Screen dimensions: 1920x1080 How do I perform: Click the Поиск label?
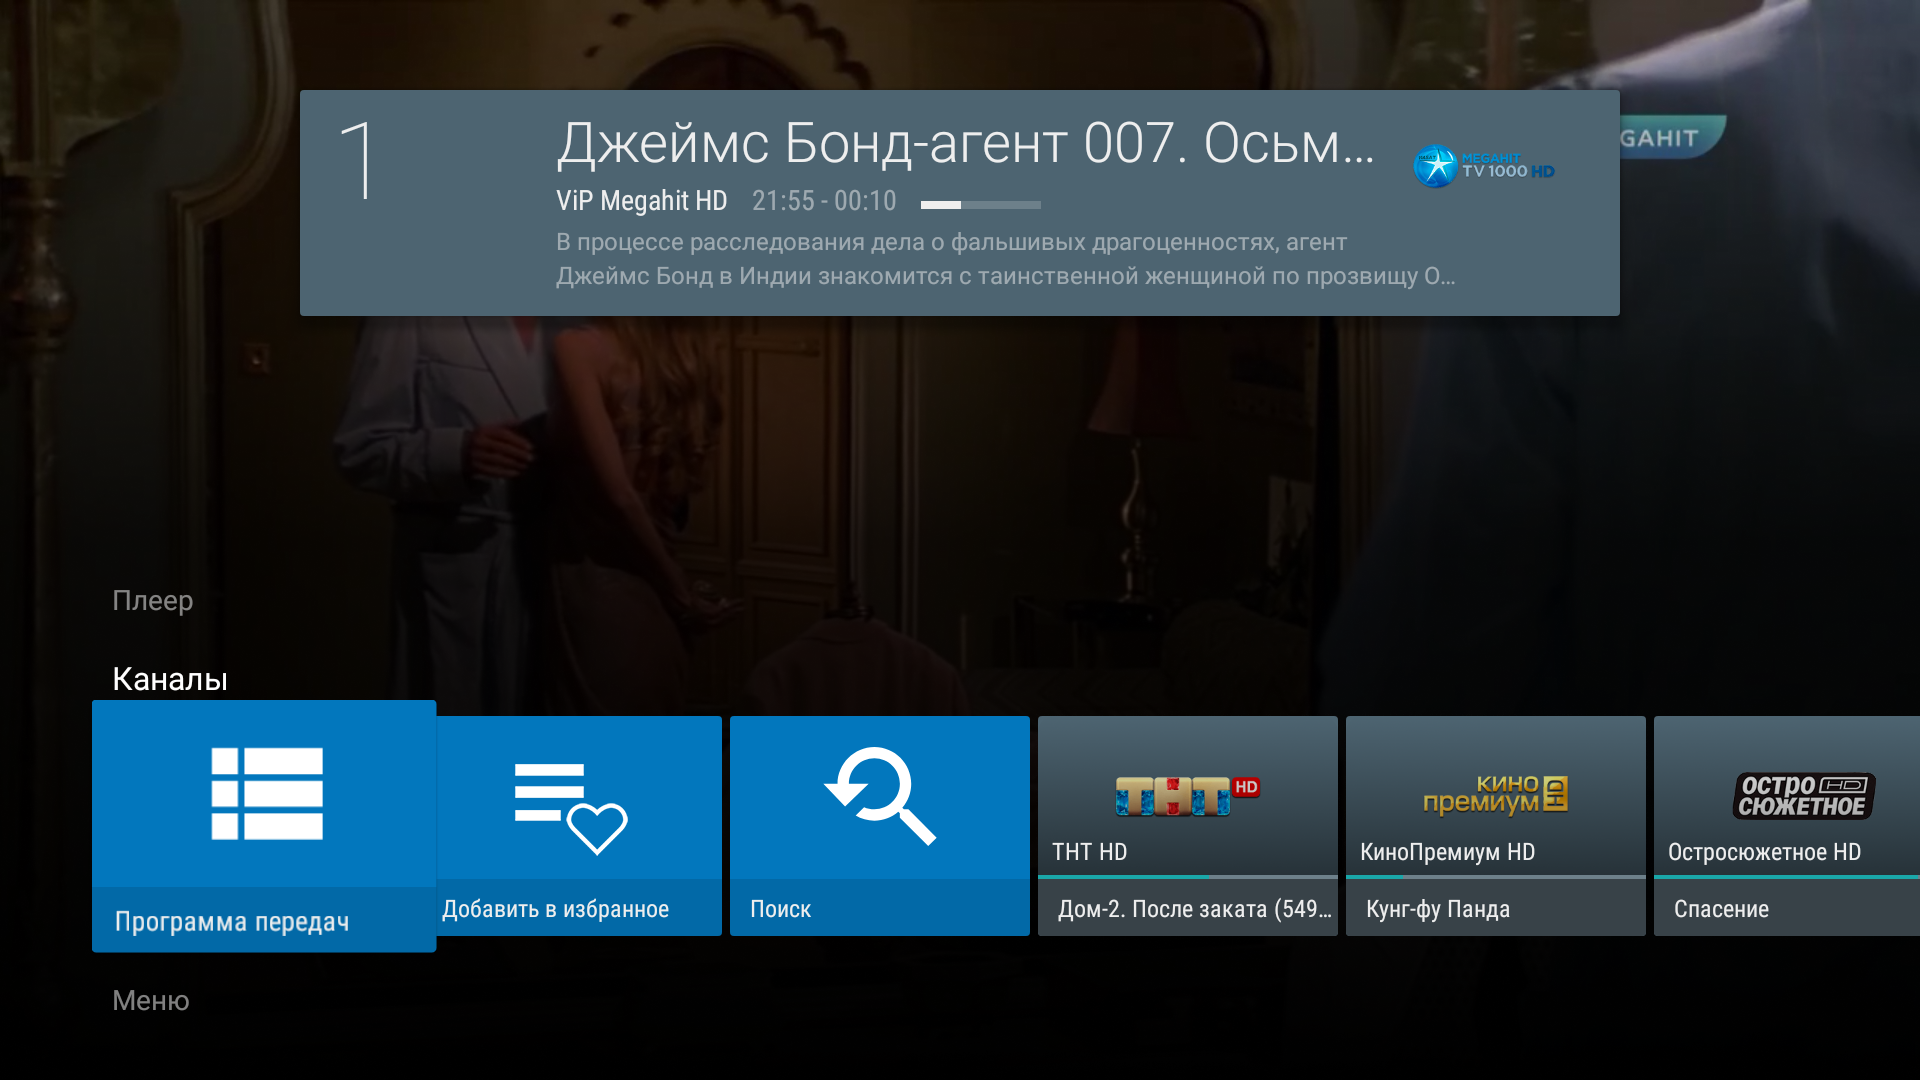[780, 909]
